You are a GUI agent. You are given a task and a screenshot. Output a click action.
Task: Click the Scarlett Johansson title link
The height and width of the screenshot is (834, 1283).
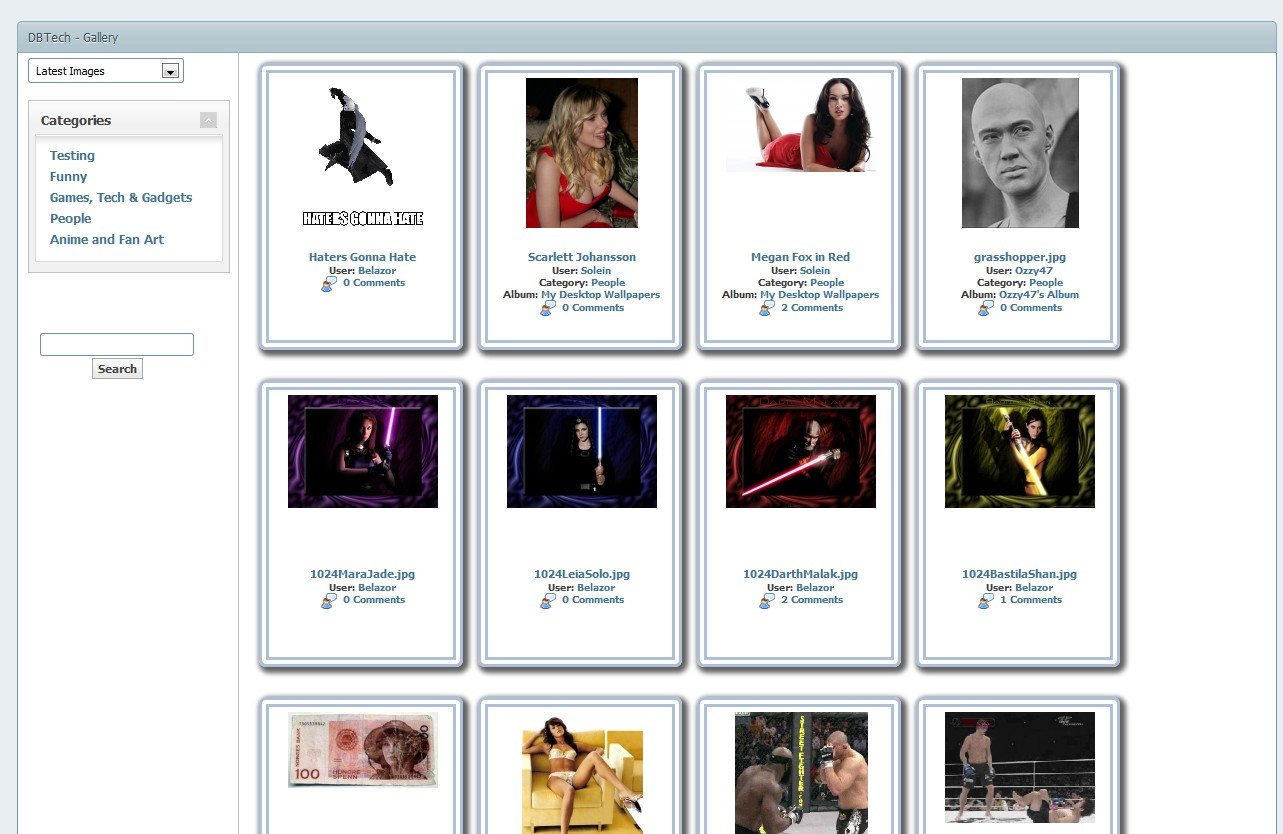pyautogui.click(x=581, y=257)
